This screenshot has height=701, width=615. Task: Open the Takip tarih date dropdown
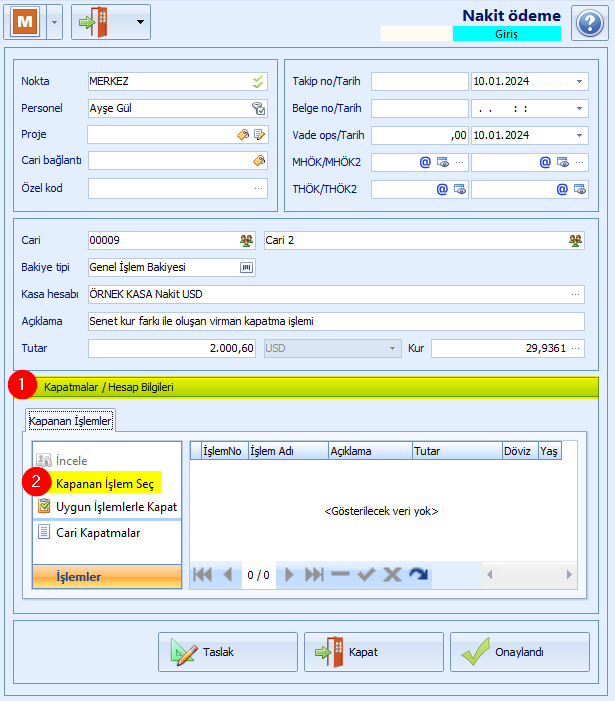tap(579, 81)
